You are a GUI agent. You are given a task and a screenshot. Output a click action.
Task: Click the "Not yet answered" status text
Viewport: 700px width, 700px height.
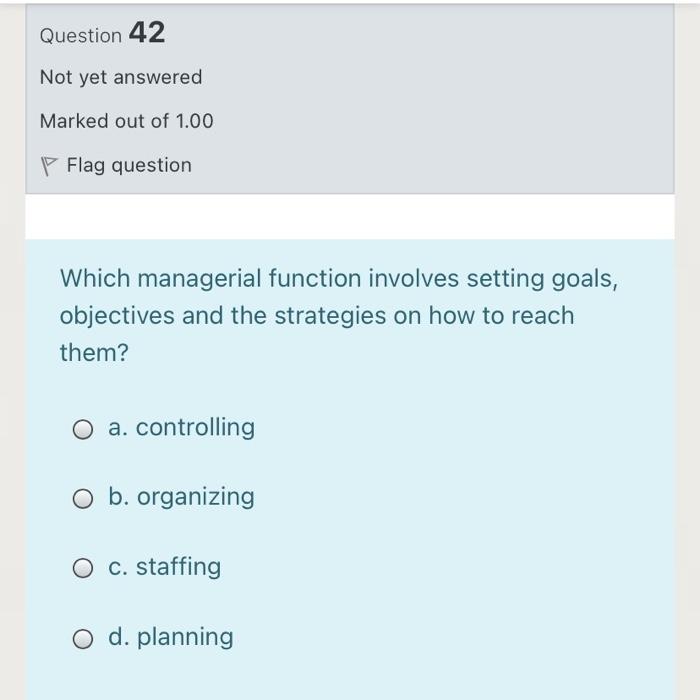click(x=121, y=77)
